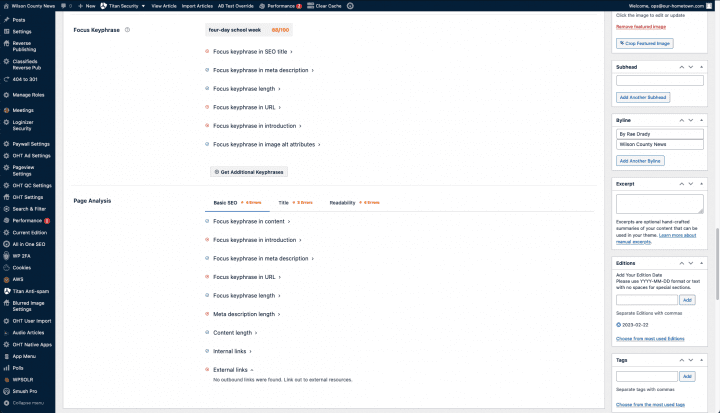Open Paywall Settings

click(31, 144)
